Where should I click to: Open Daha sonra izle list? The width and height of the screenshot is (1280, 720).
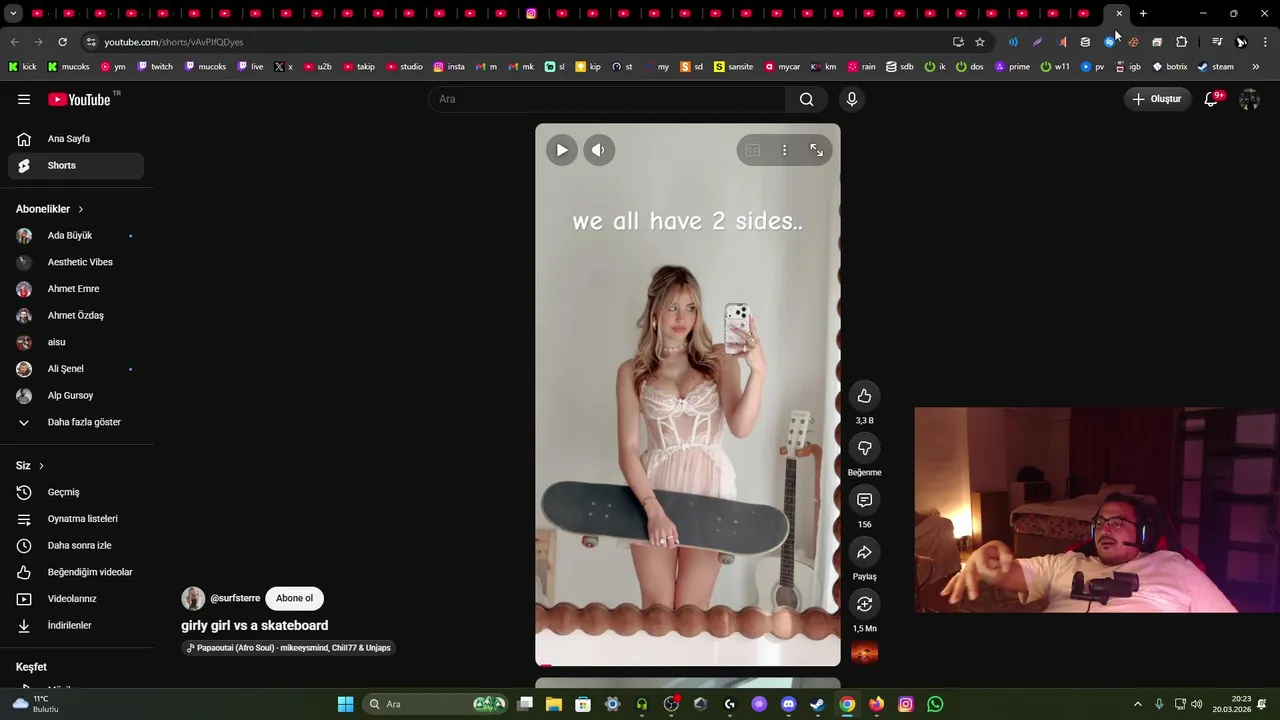click(76, 546)
